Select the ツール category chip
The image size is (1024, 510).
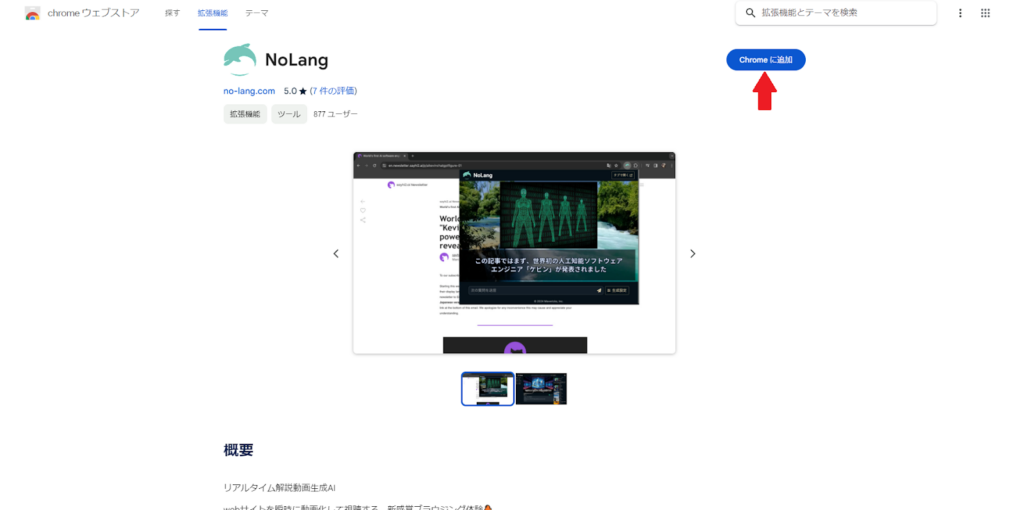click(x=289, y=114)
